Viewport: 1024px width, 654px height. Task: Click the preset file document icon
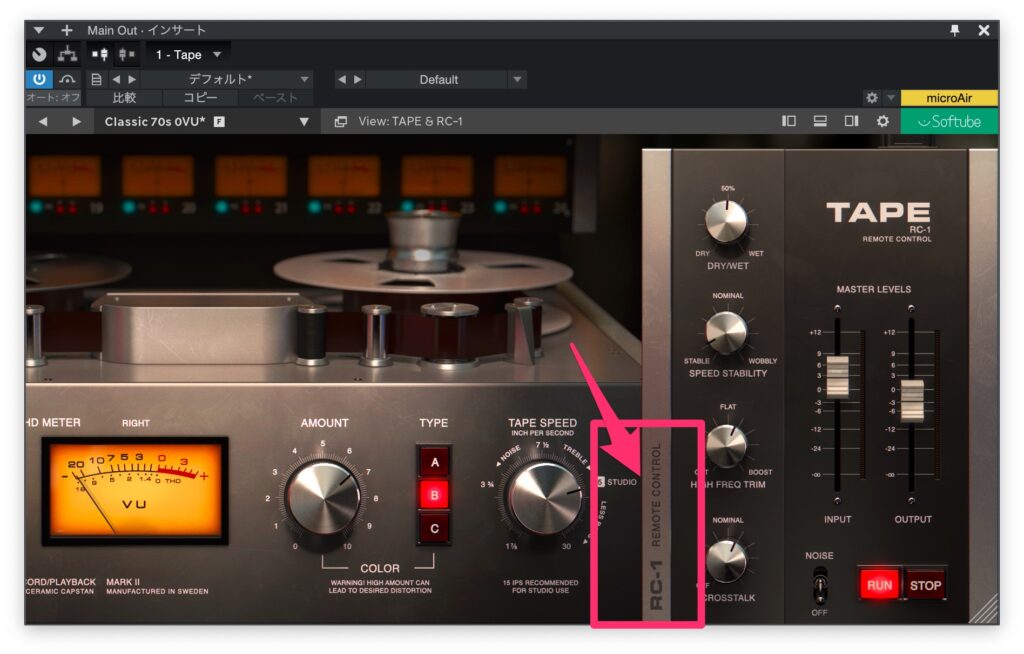(97, 79)
